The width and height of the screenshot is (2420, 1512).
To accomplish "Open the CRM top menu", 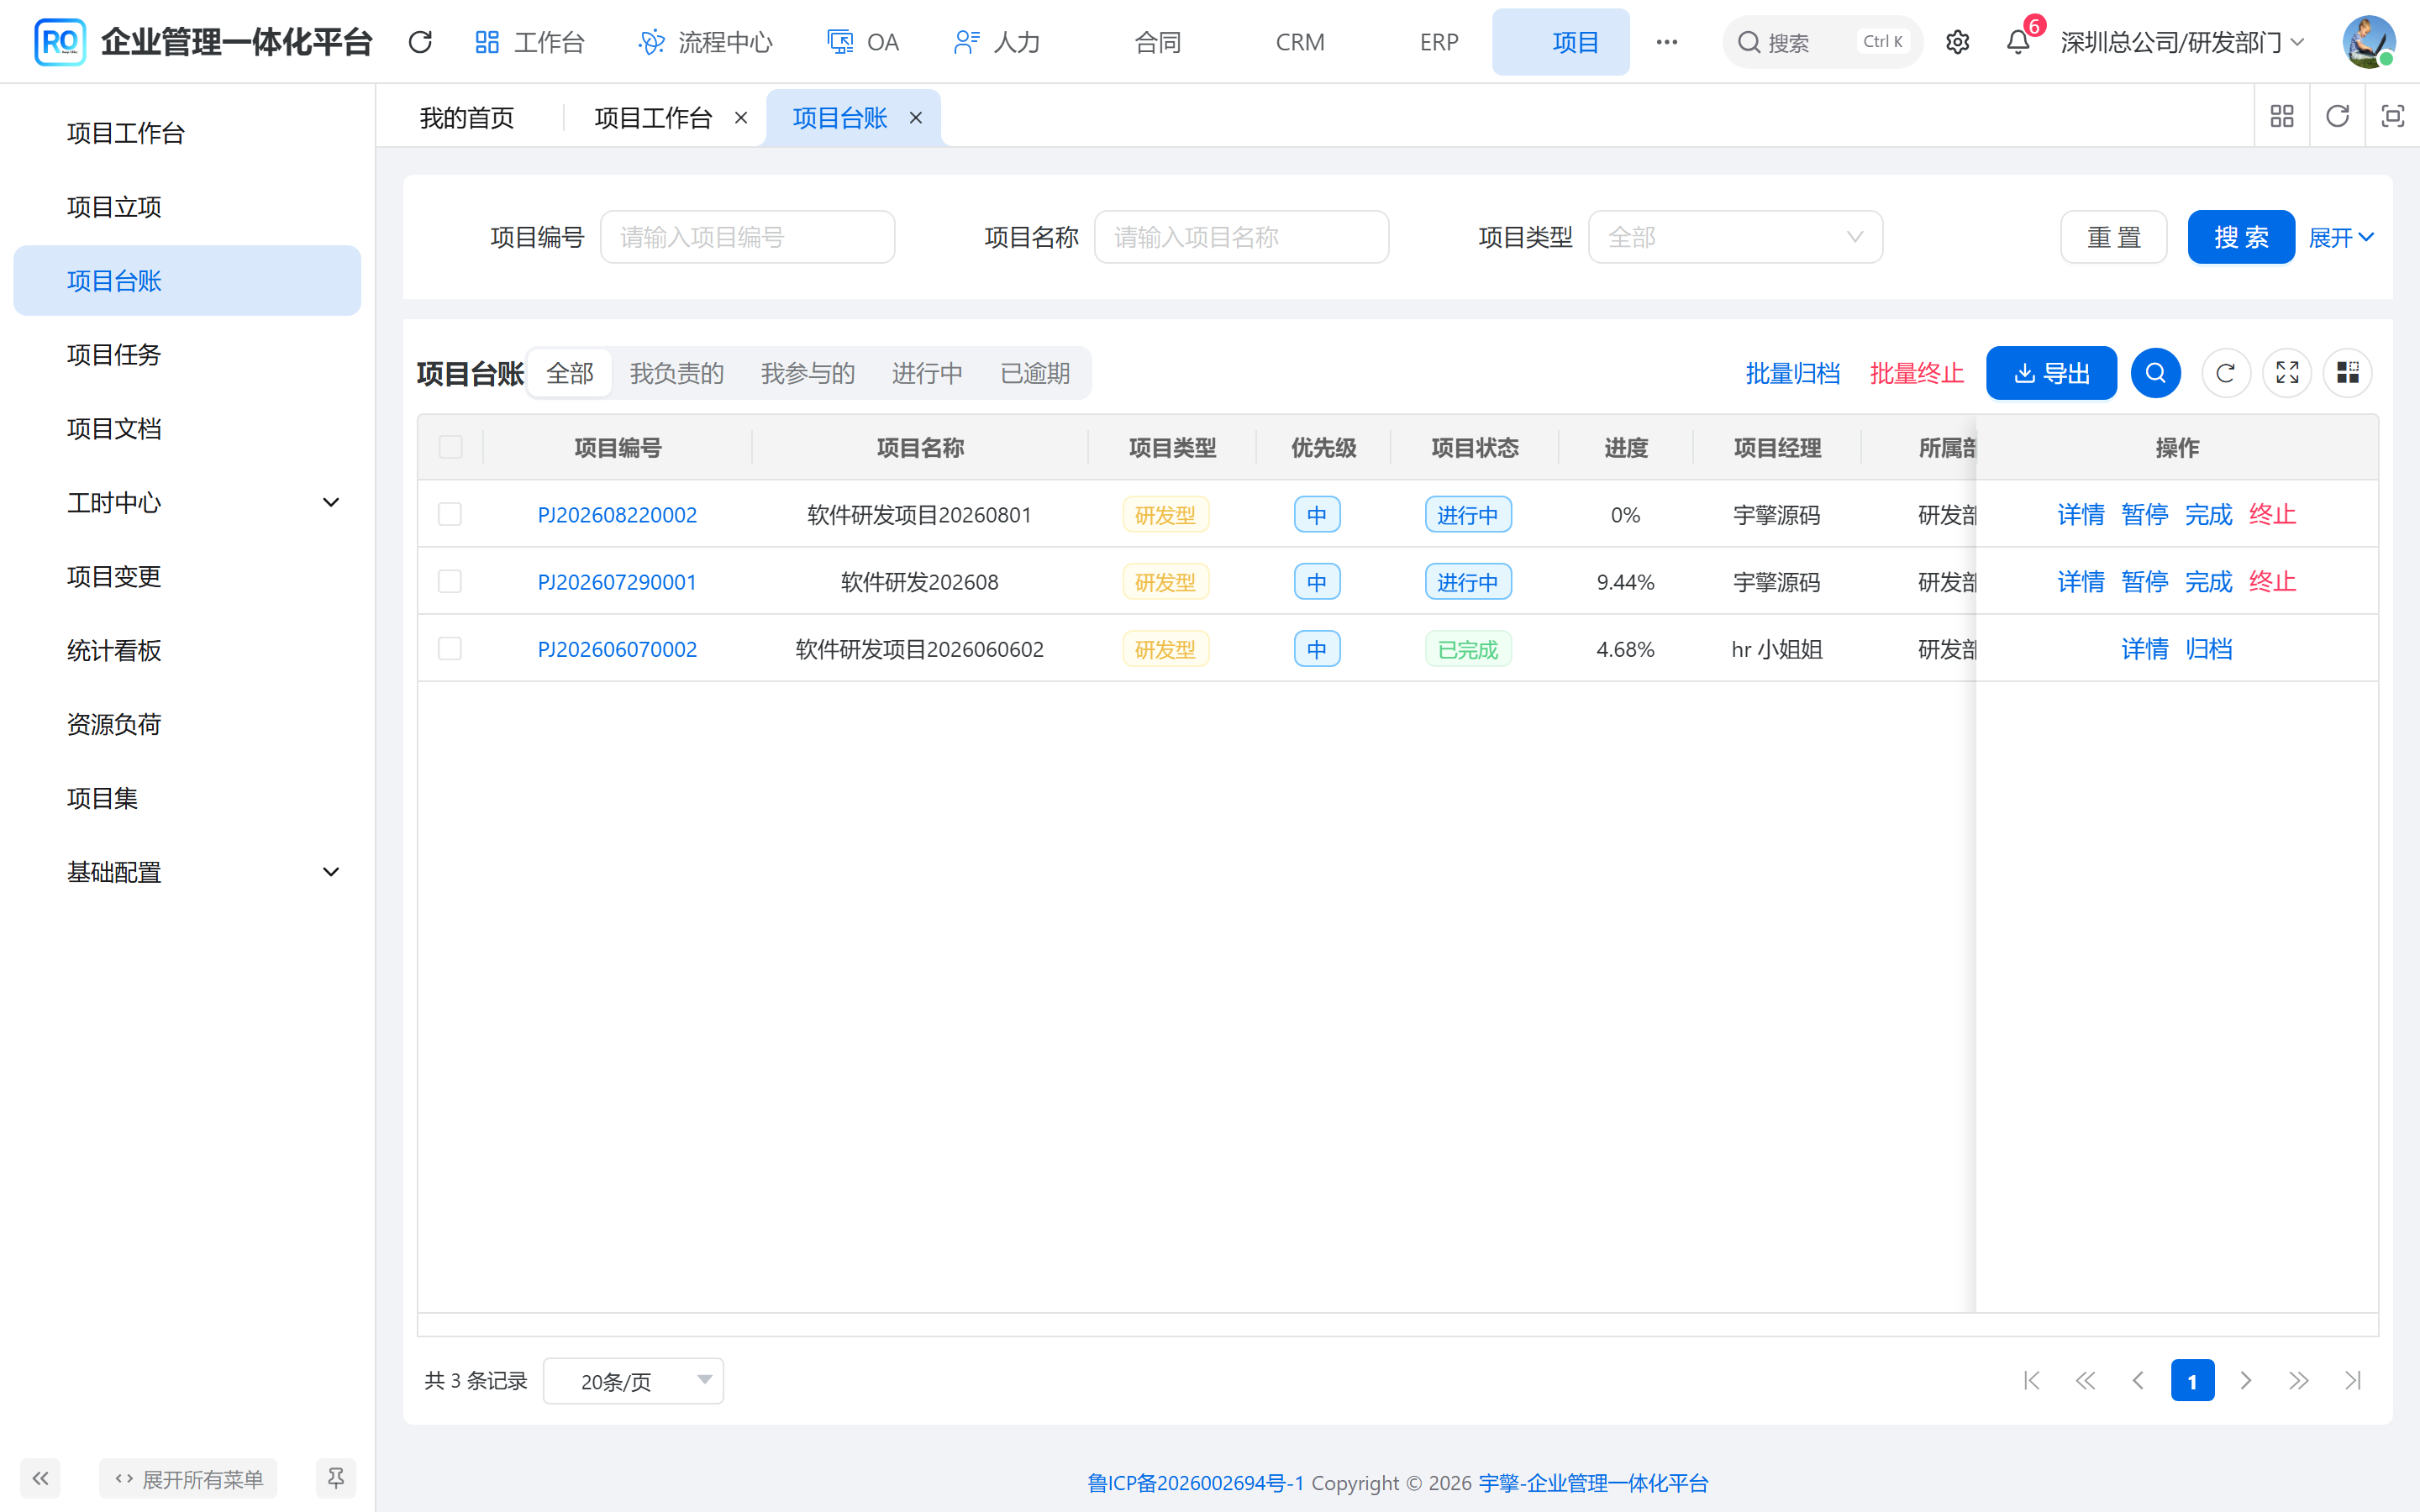I will (x=1300, y=42).
